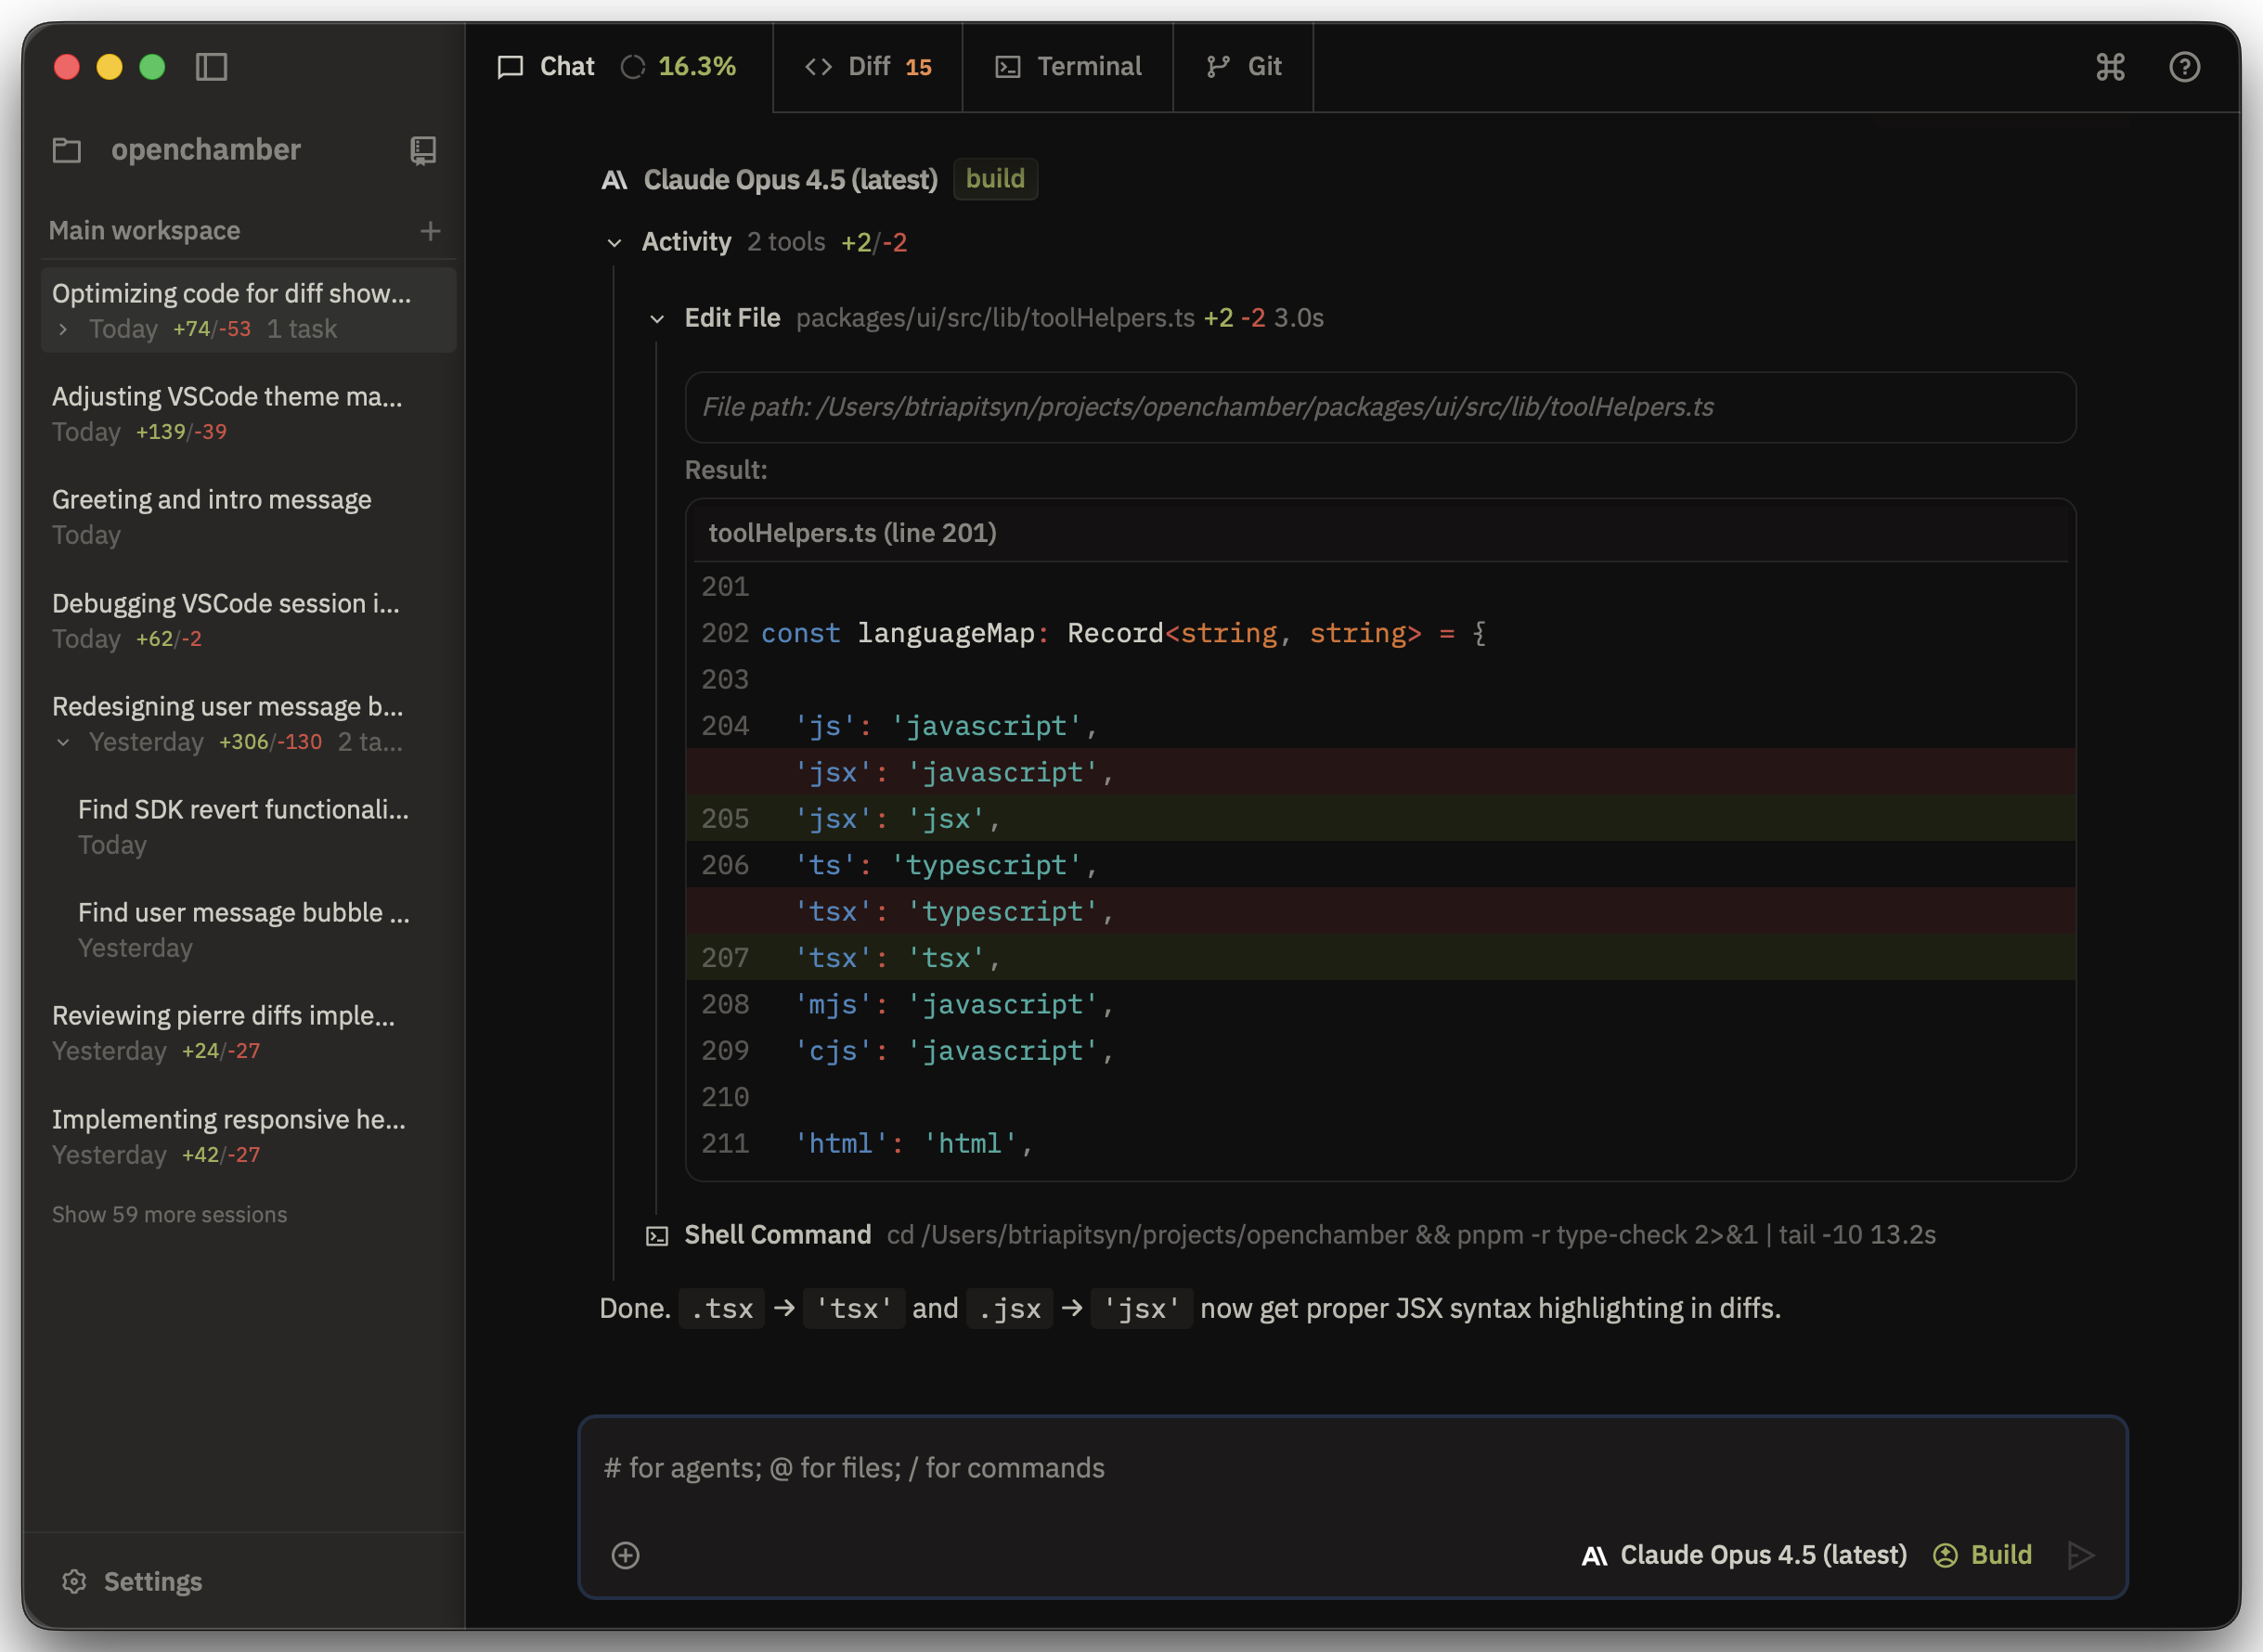Toggle the sidebar panel icon
This screenshot has height=1652, width=2263.
click(211, 67)
